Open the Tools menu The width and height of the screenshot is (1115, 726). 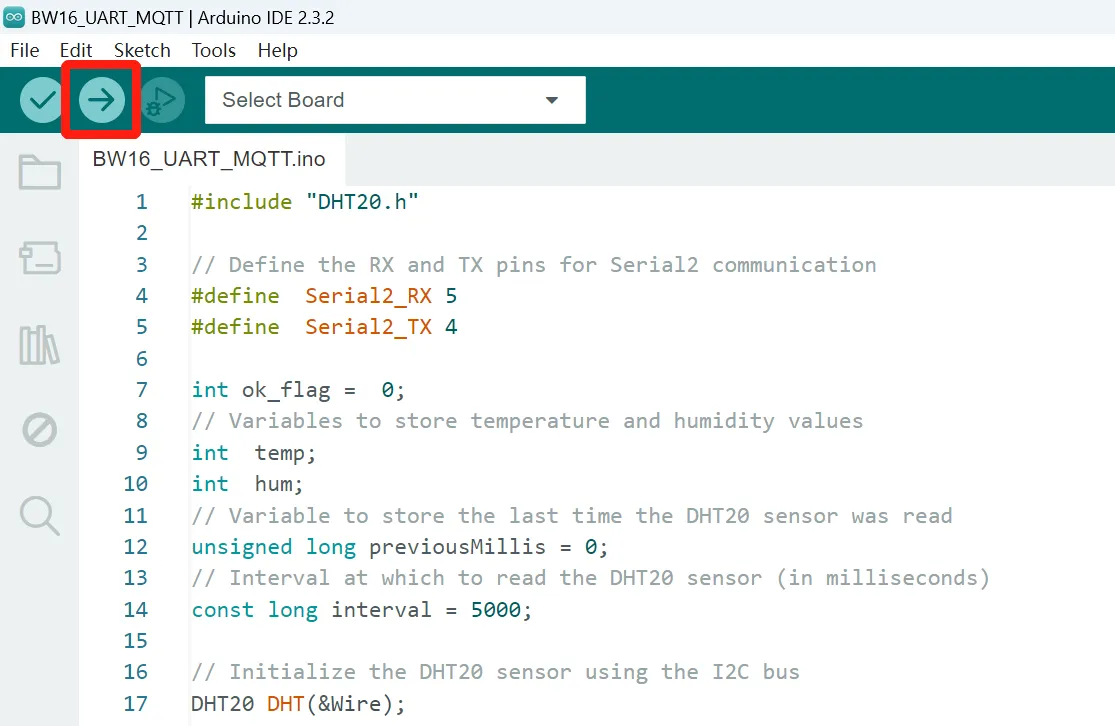pos(214,50)
